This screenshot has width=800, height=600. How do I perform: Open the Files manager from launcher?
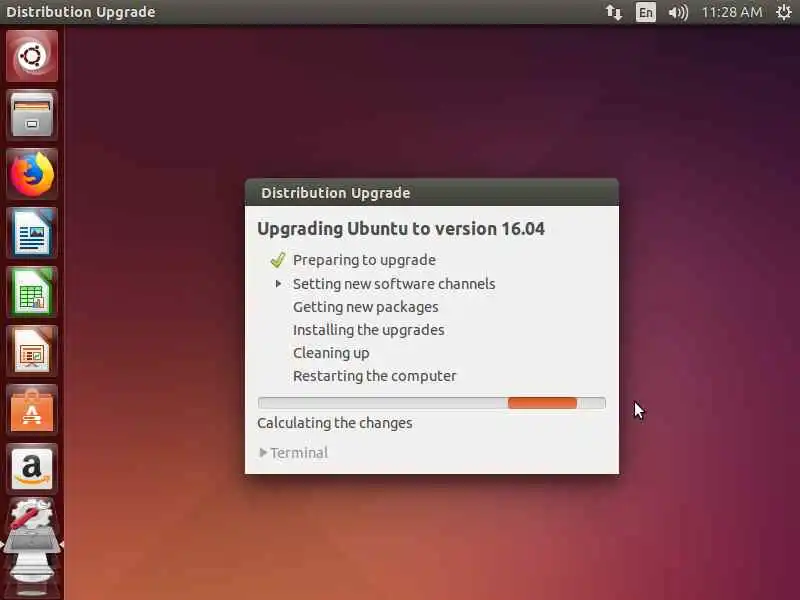point(32,115)
